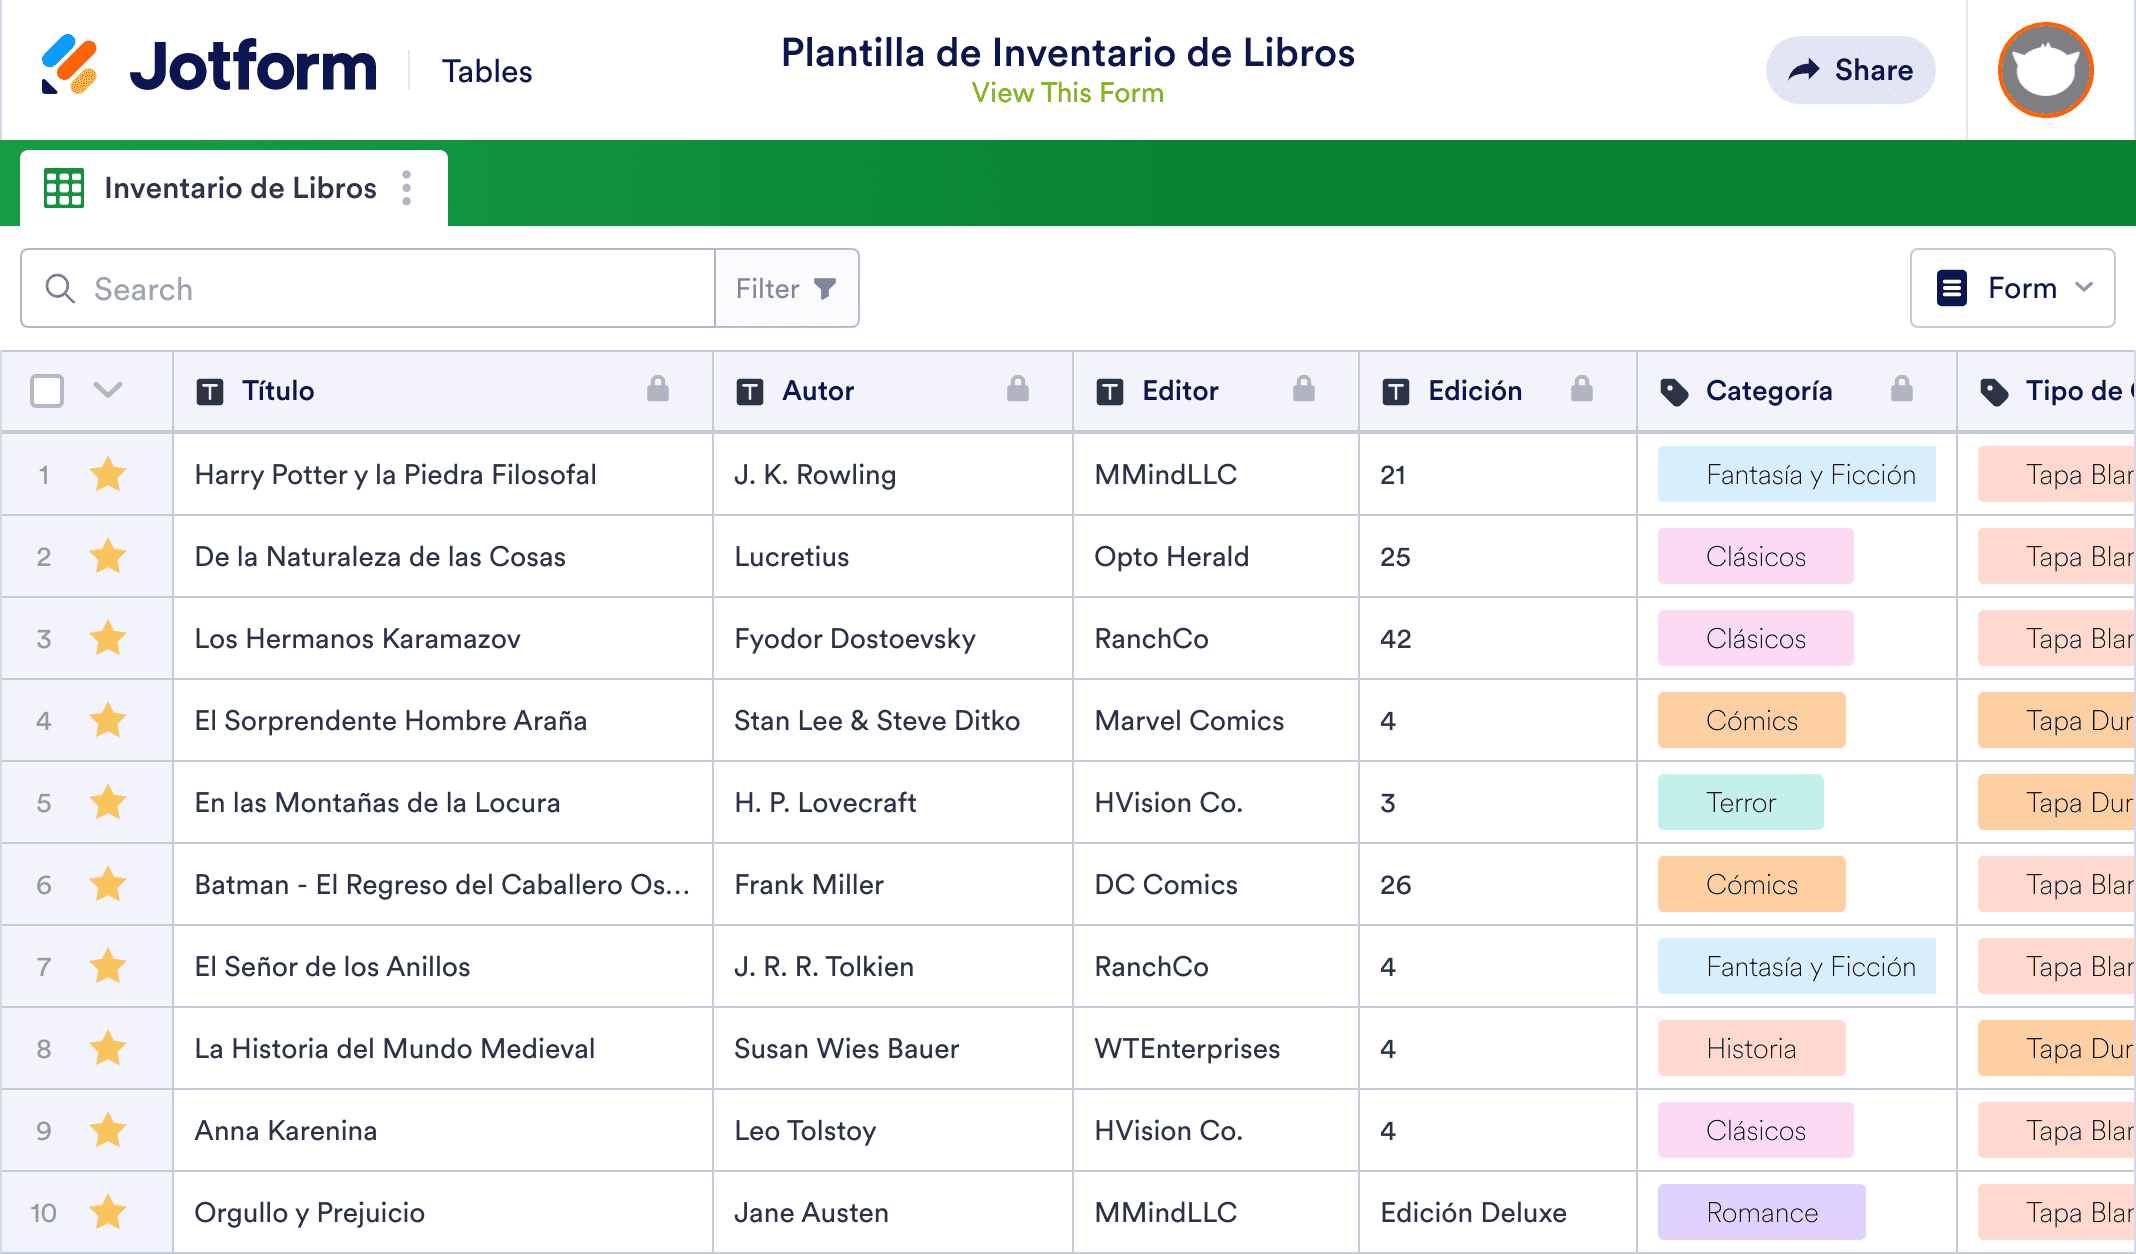
Task: Open the chevron next to the select-all checkbox
Action: coord(107,391)
